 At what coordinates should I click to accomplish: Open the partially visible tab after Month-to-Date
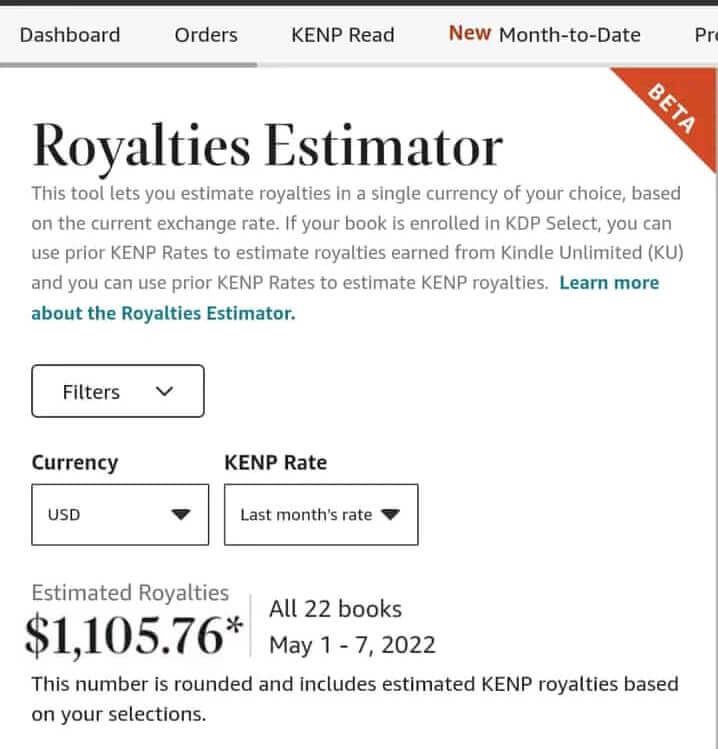(705, 35)
